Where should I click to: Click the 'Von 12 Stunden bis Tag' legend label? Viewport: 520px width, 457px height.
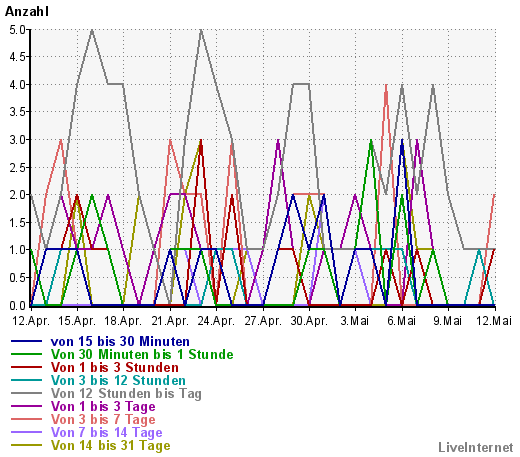(x=126, y=393)
